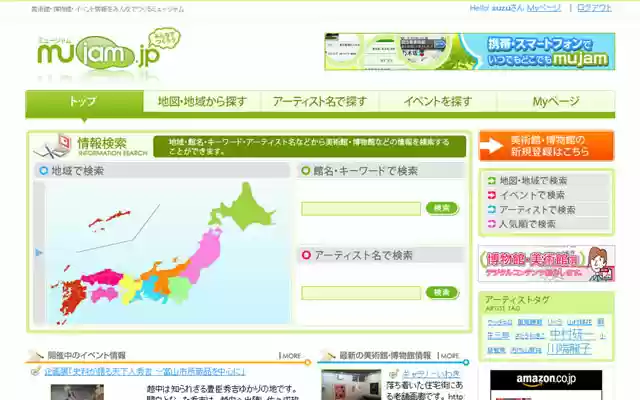Click pencil icon beside 最新の美術館・博物館情報 heading

(329, 356)
